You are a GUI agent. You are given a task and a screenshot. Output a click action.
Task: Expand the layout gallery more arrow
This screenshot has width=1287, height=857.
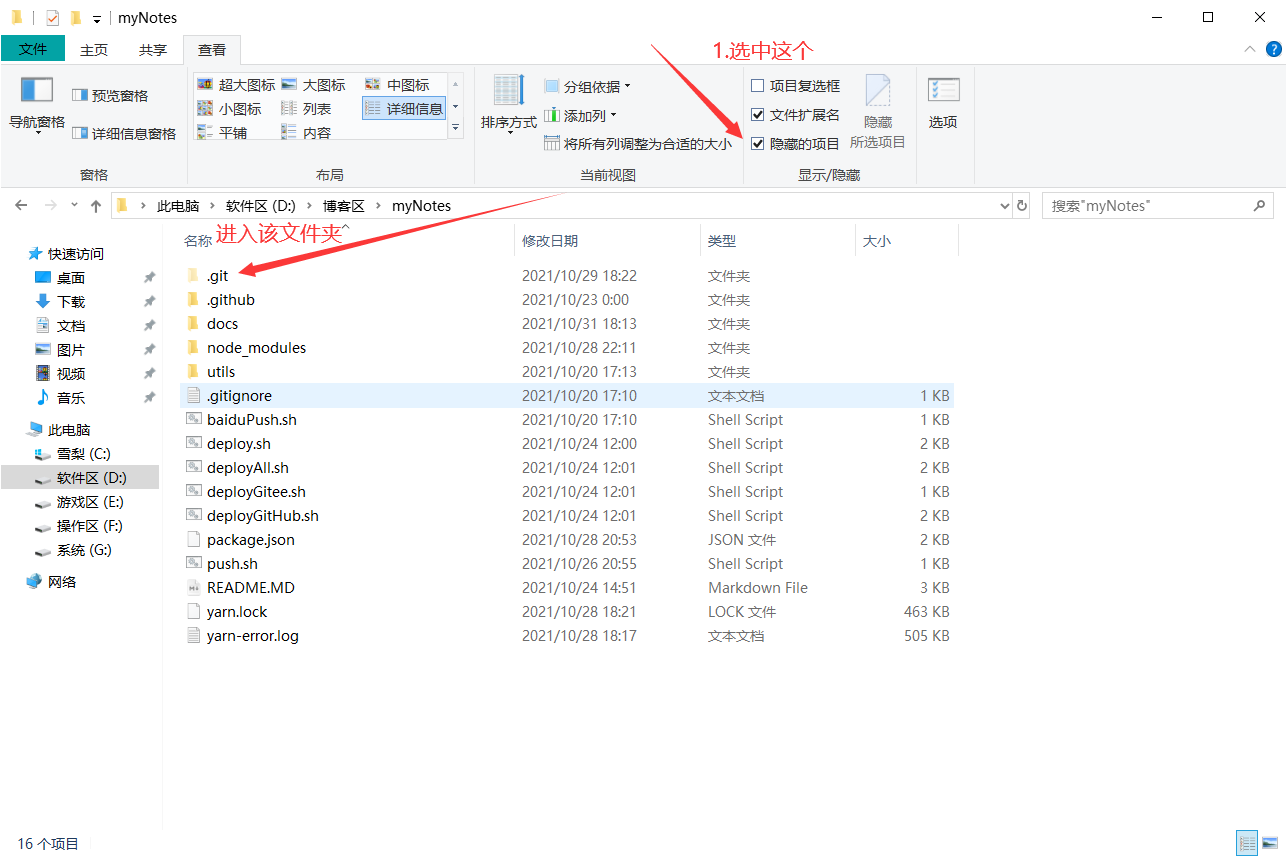click(456, 127)
